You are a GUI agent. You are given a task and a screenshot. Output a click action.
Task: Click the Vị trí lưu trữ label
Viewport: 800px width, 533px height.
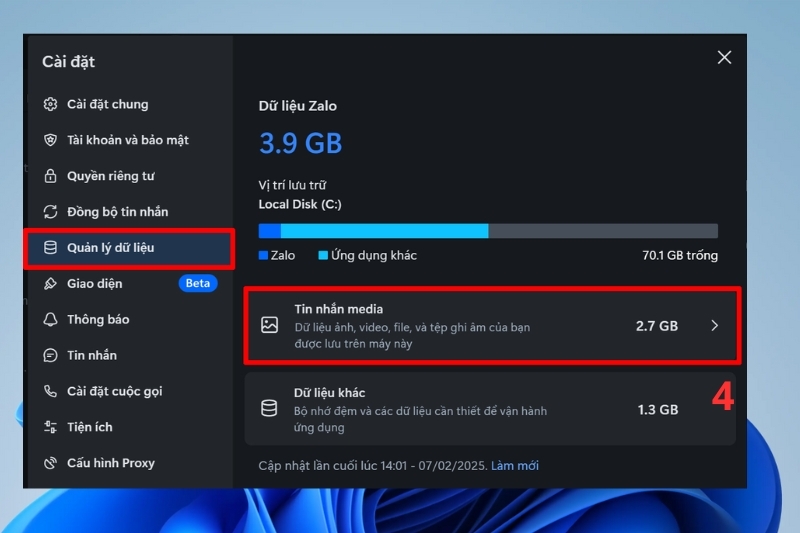coord(292,185)
